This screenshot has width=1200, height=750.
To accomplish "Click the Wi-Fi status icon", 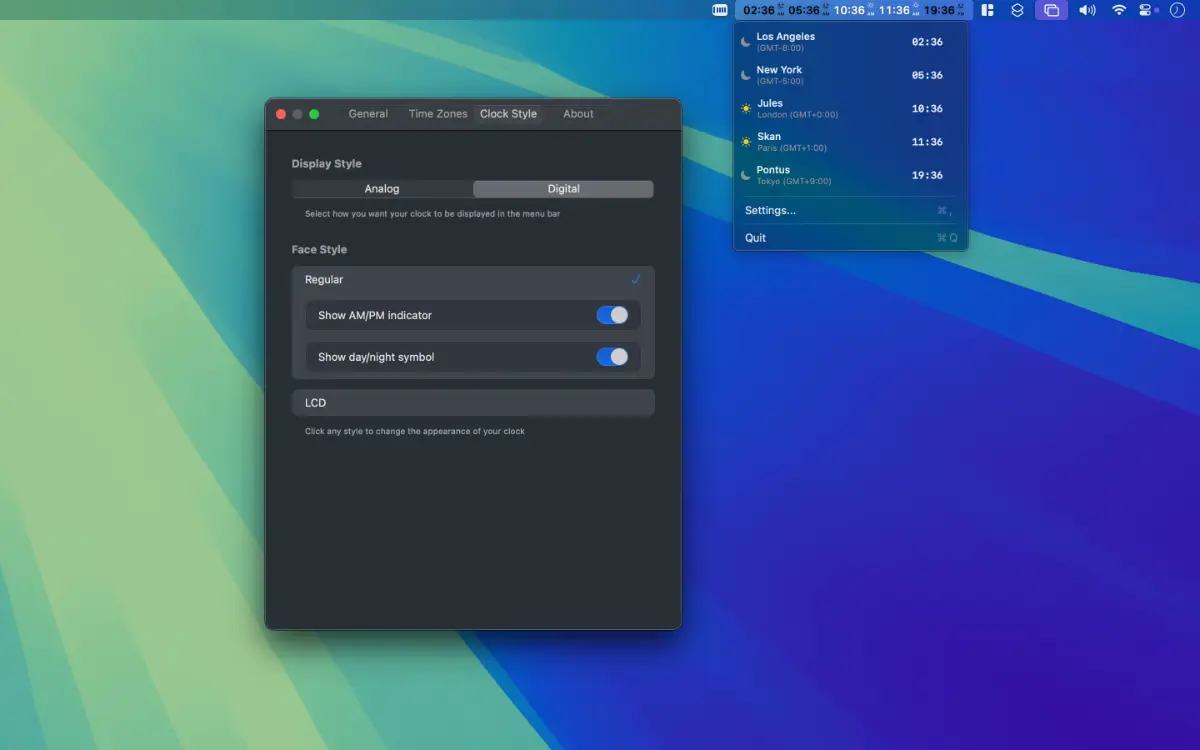I will tap(1119, 10).
